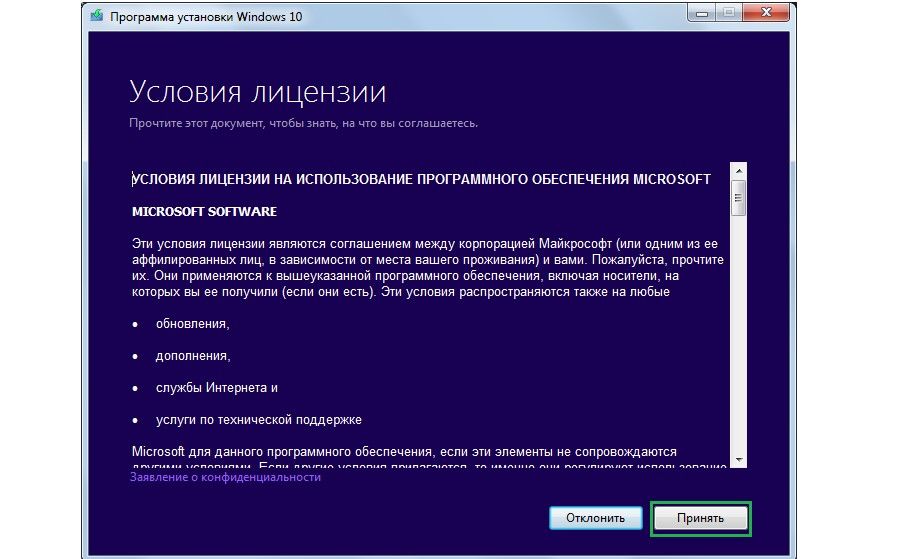This screenshot has height=559, width=905.
Task: Click the paragraph starting Эти условия лицензии являются
Action: pos(428,268)
